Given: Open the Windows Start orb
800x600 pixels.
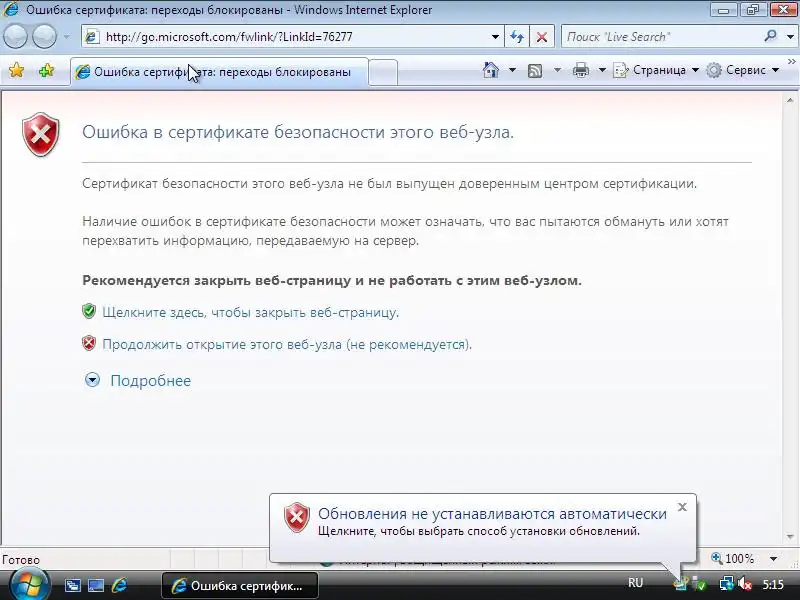Looking at the screenshot, I should click(30, 585).
